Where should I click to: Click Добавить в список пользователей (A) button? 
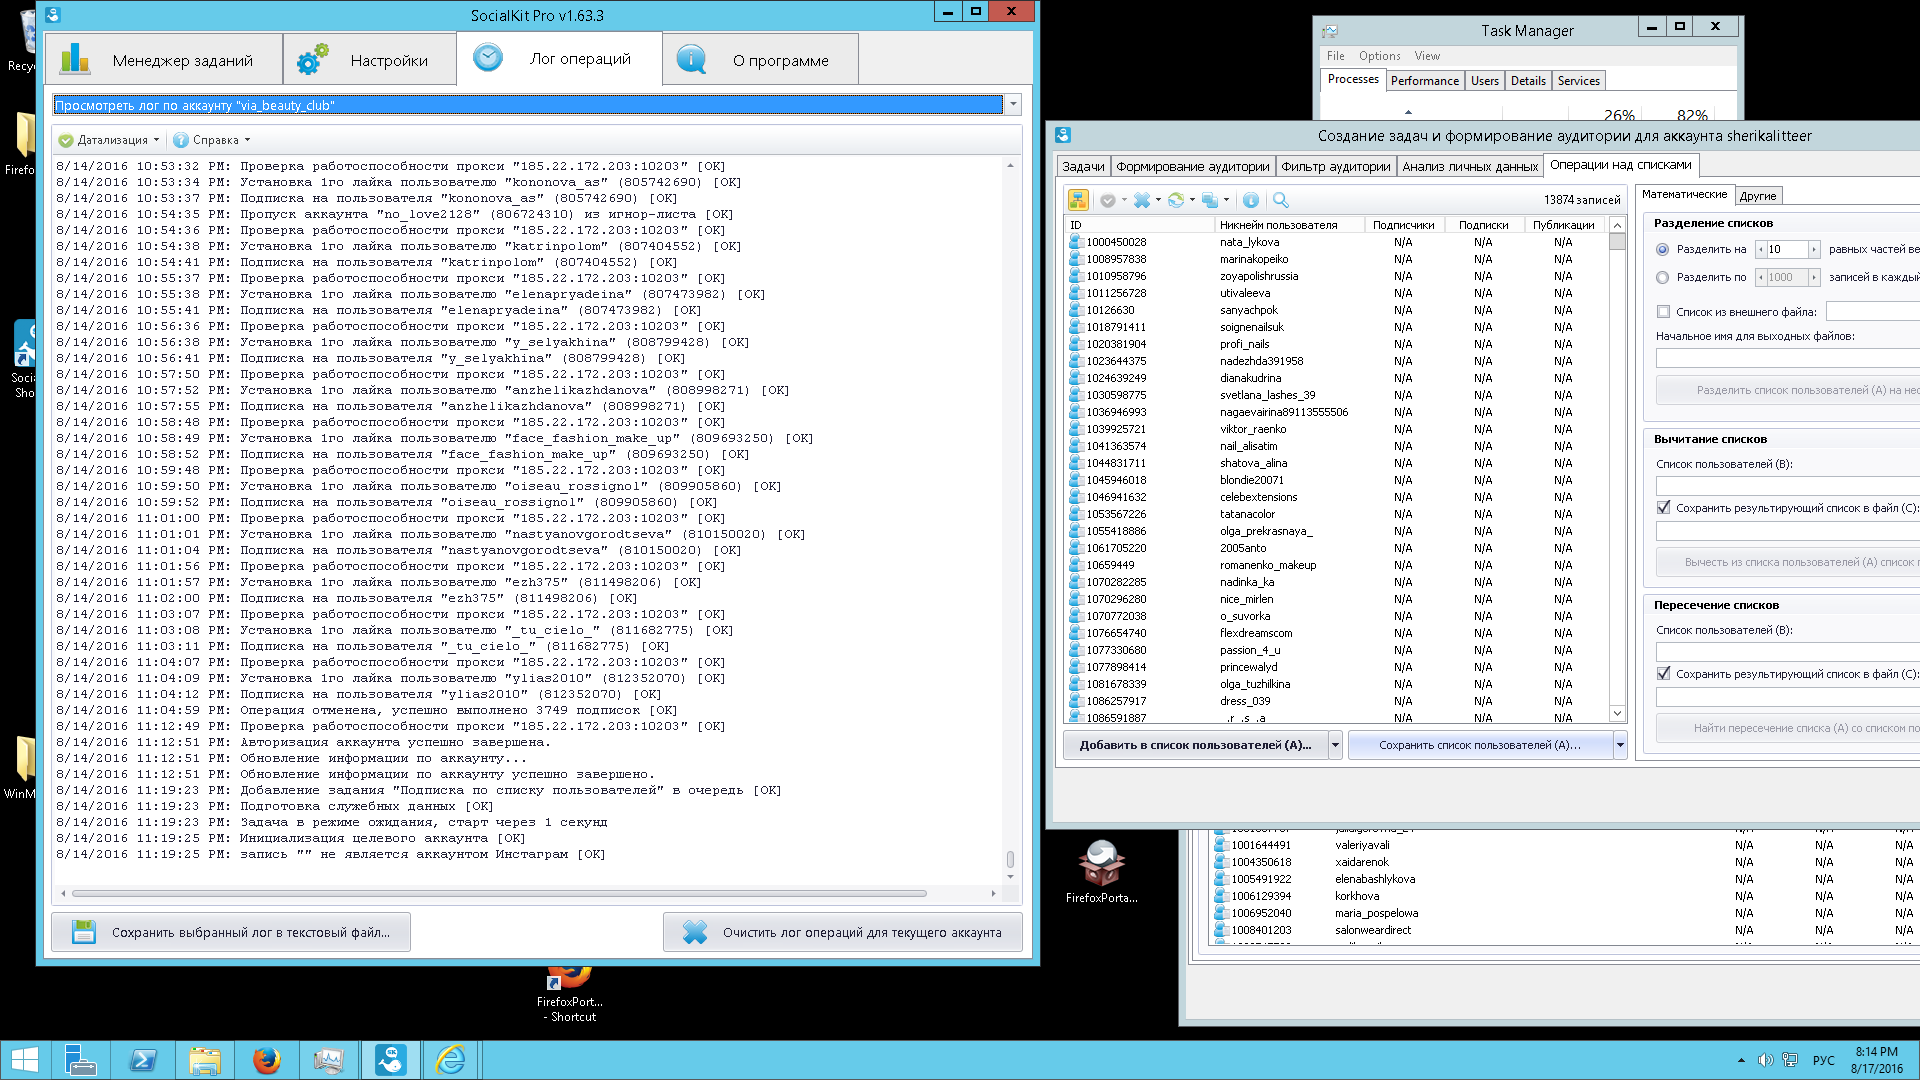click(1195, 745)
